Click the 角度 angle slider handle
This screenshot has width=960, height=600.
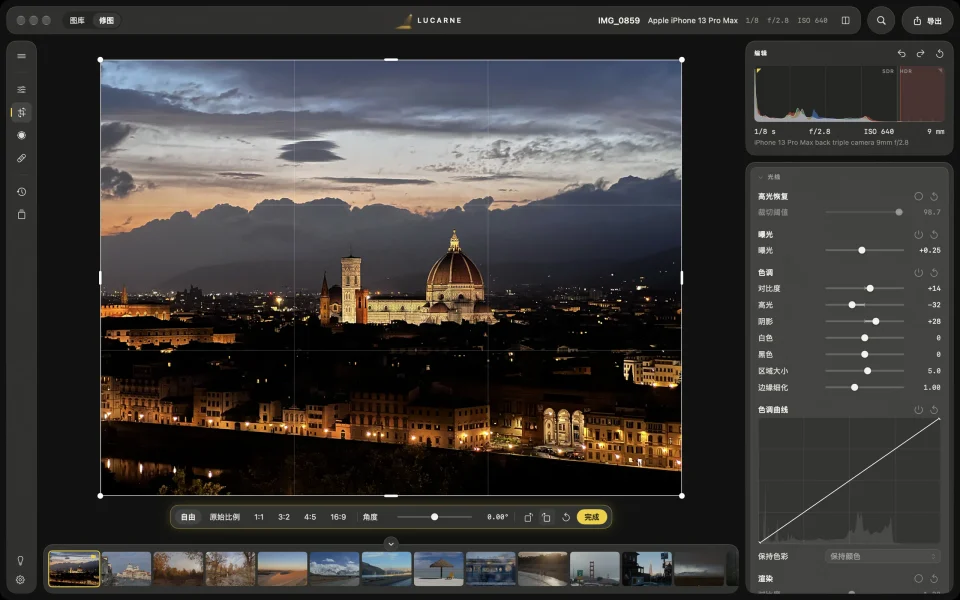coord(434,517)
